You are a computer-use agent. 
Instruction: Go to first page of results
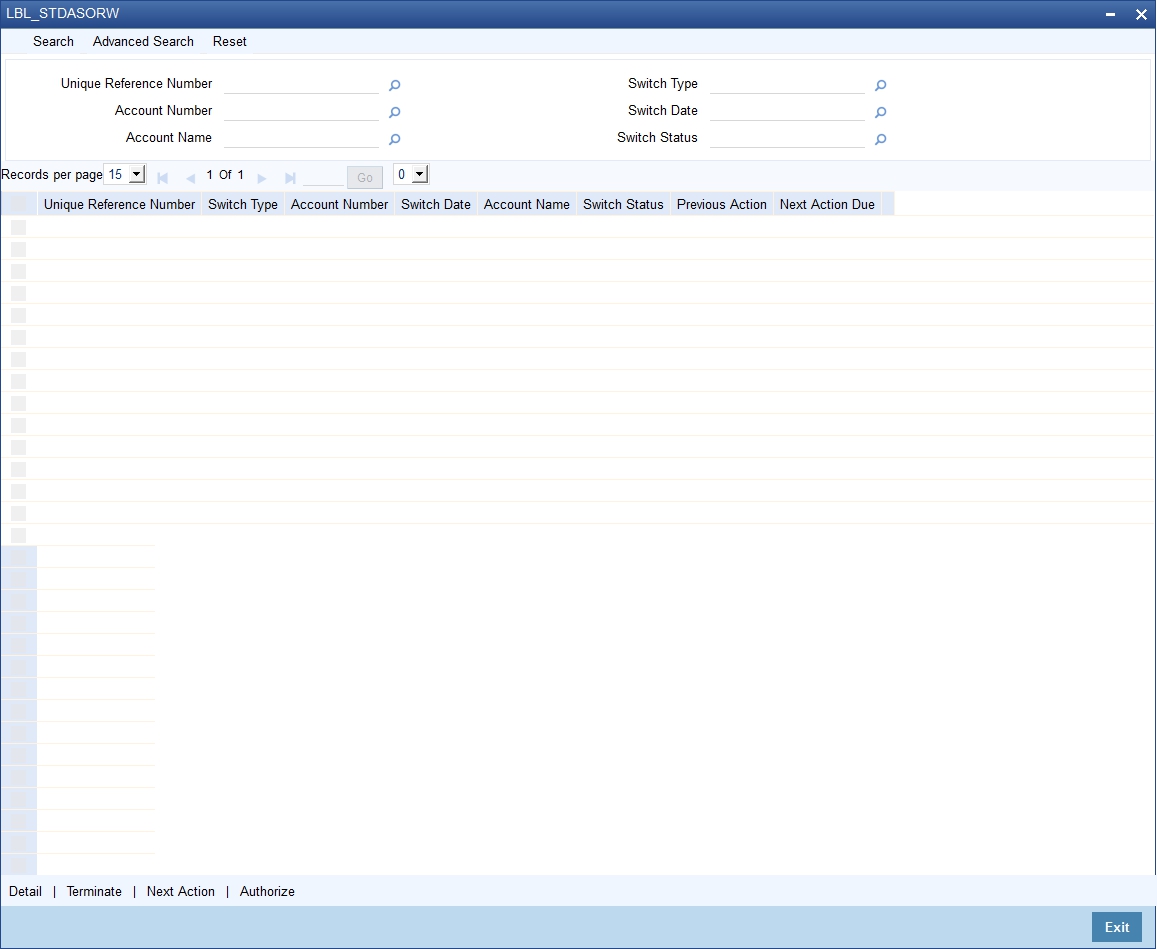click(x=163, y=178)
